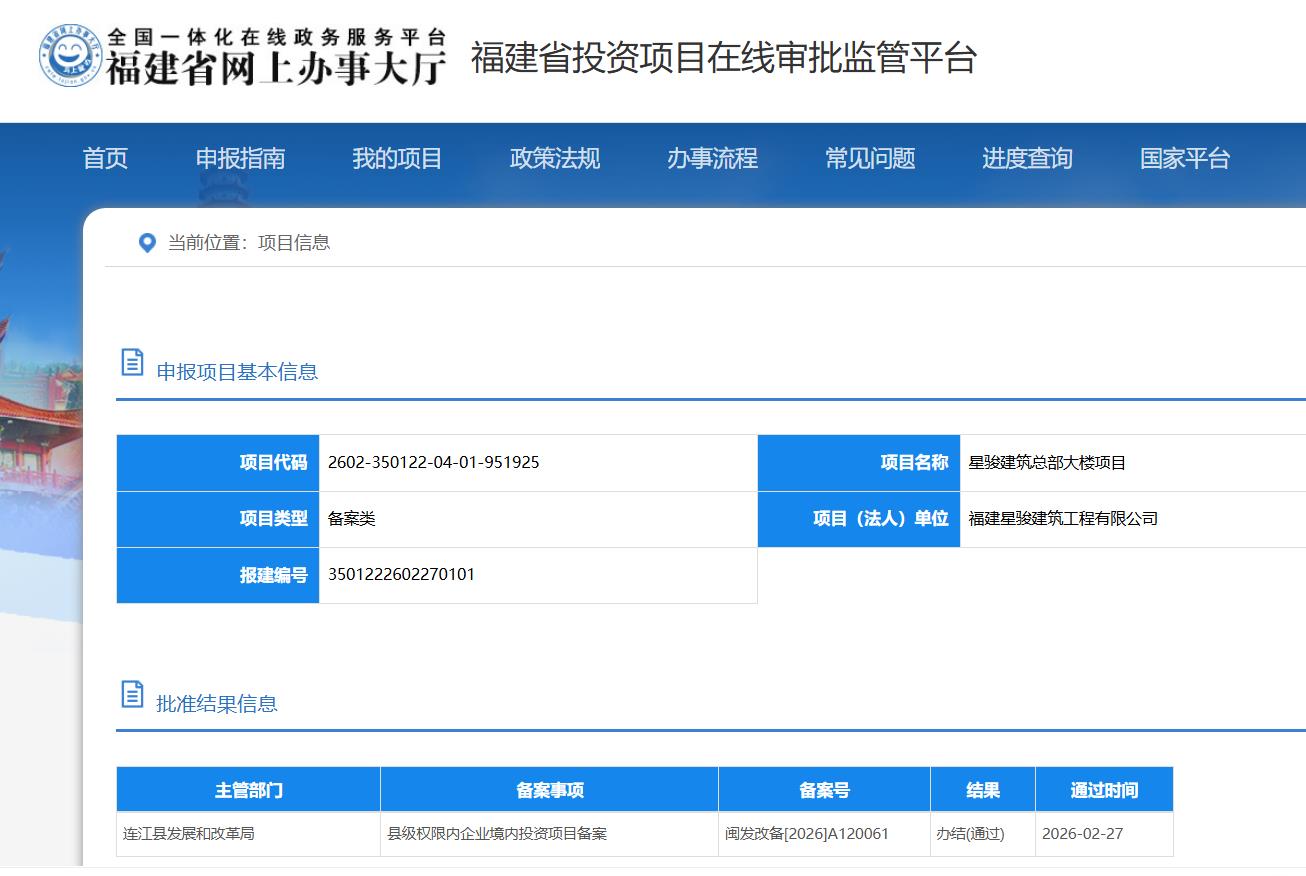Click the document icon beside 申报项目基本信息
Screen dimensions: 1306x876
132,363
